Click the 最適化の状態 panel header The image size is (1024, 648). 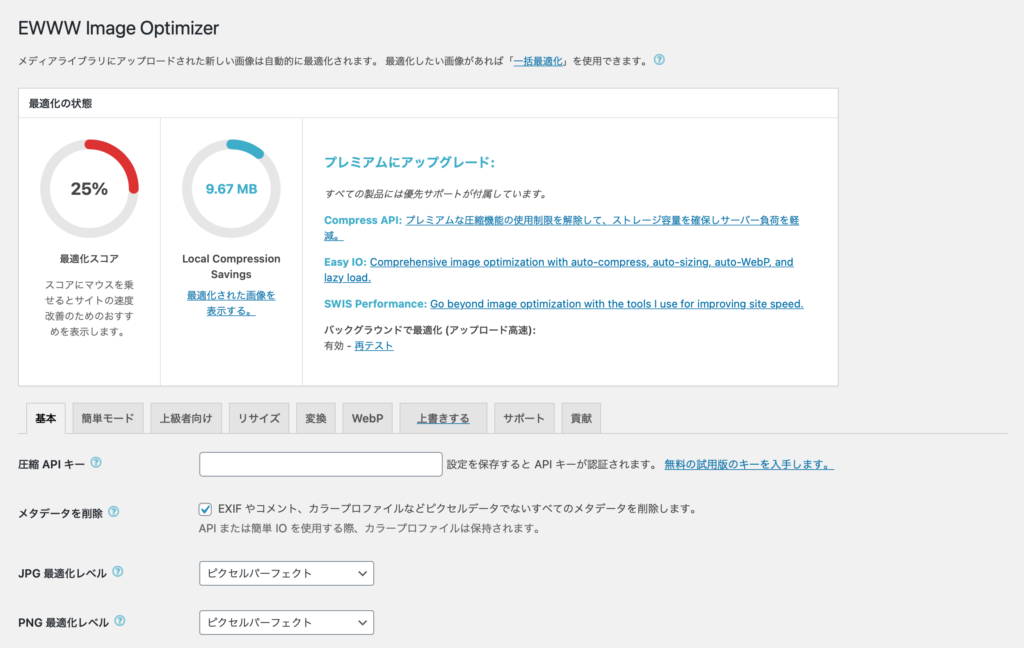point(428,103)
